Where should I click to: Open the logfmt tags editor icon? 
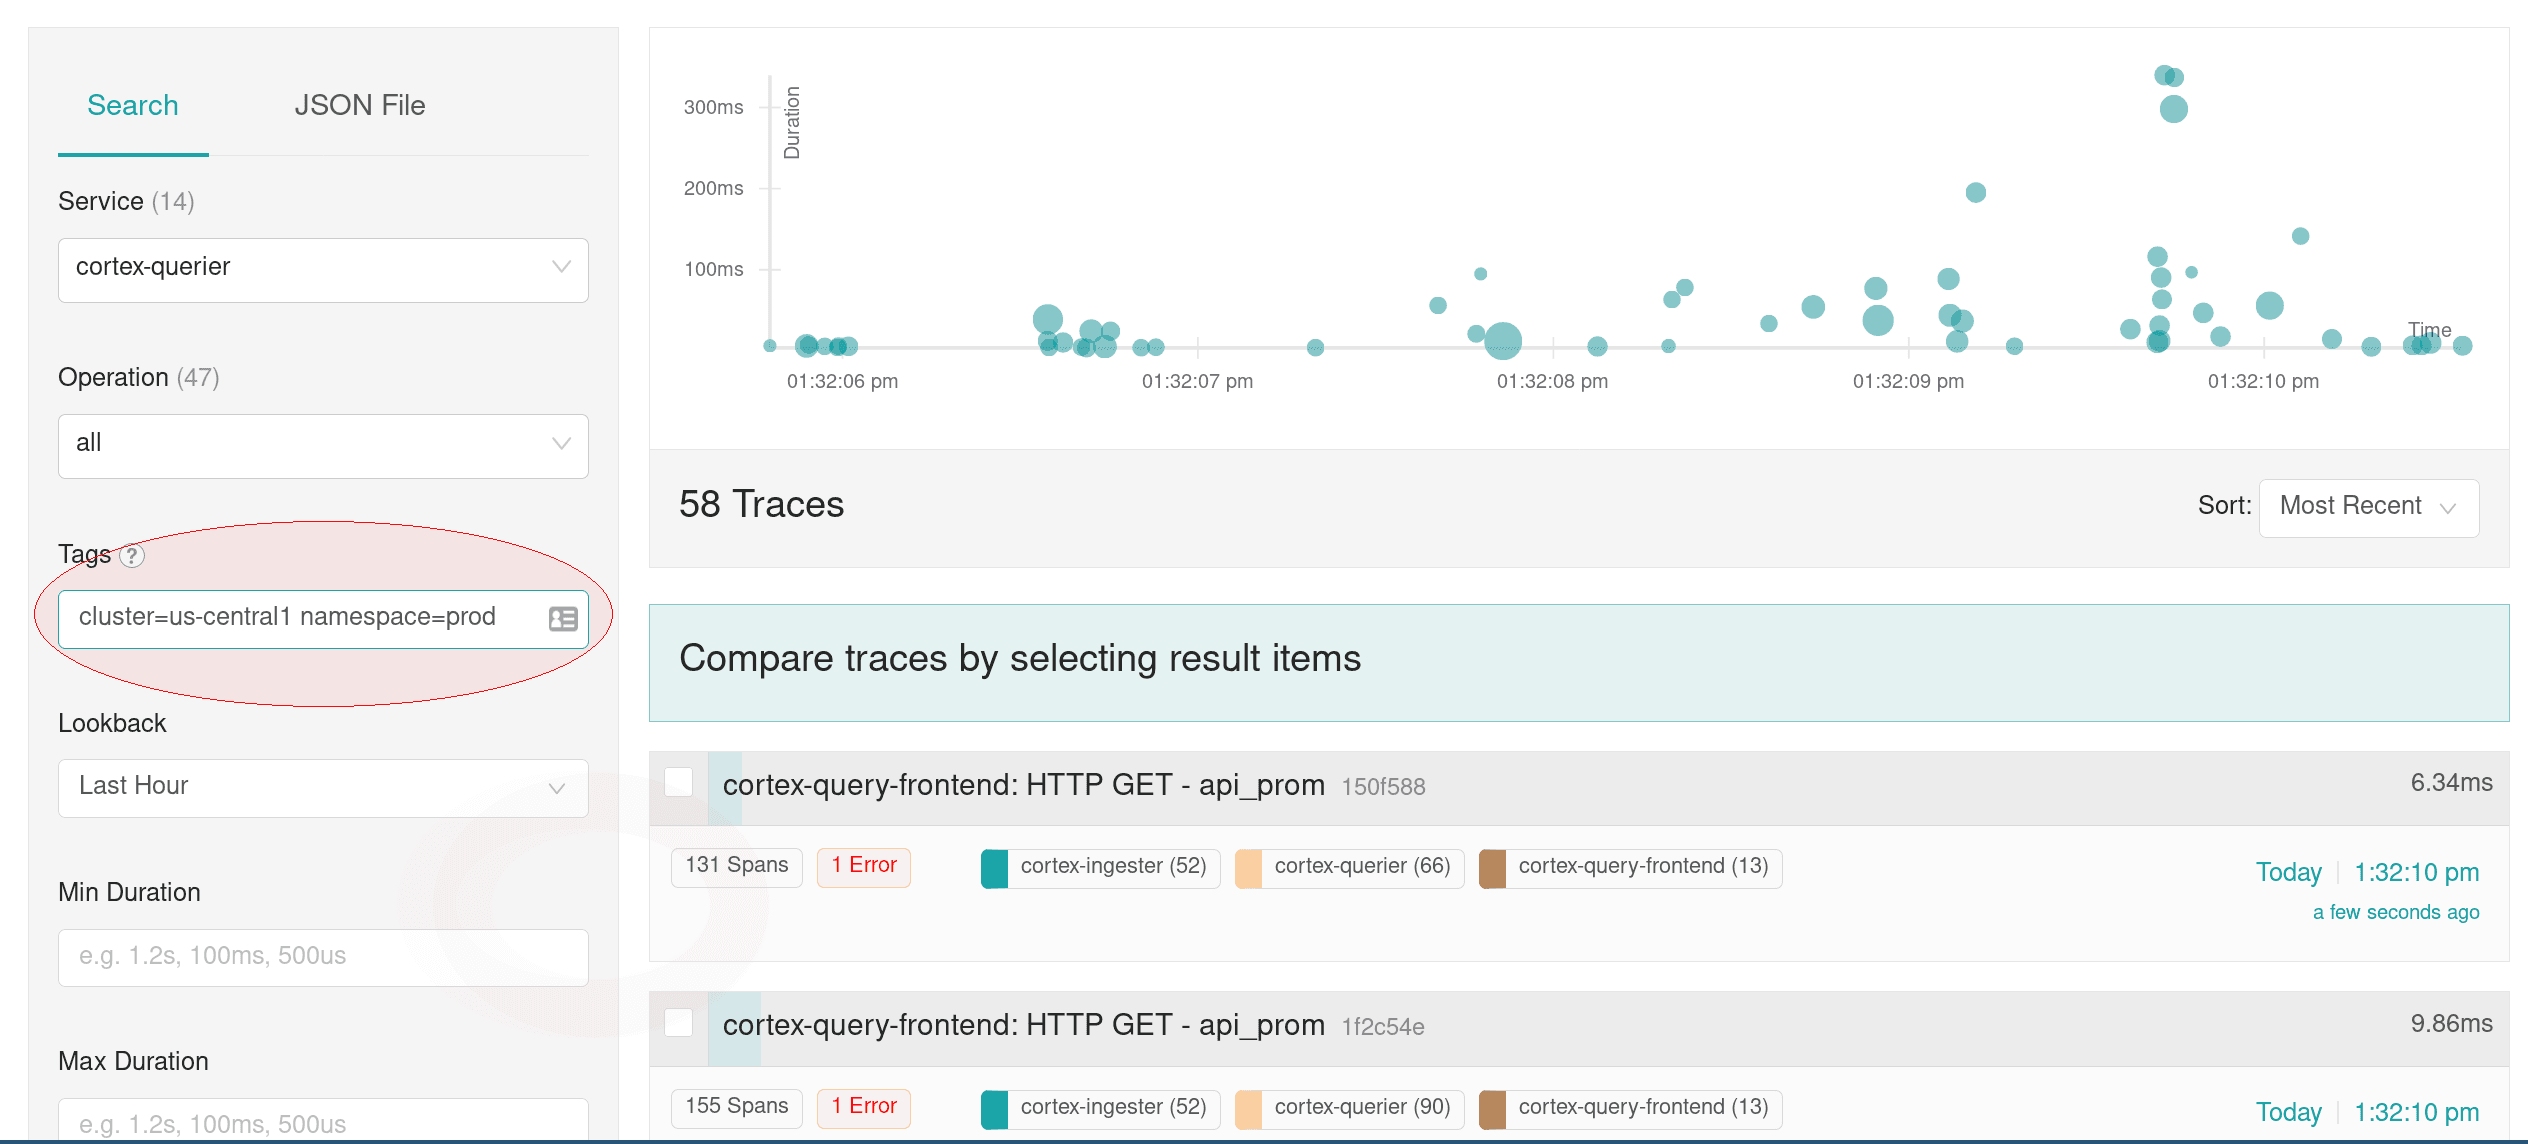[x=563, y=619]
